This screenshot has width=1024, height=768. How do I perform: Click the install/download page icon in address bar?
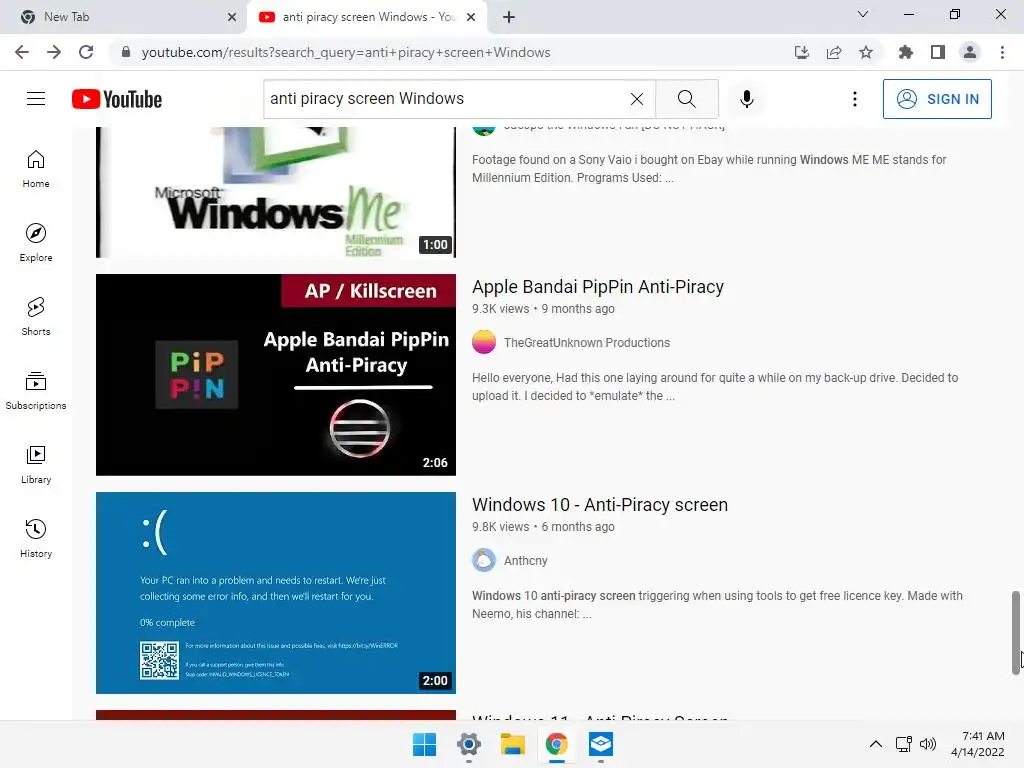(x=802, y=52)
